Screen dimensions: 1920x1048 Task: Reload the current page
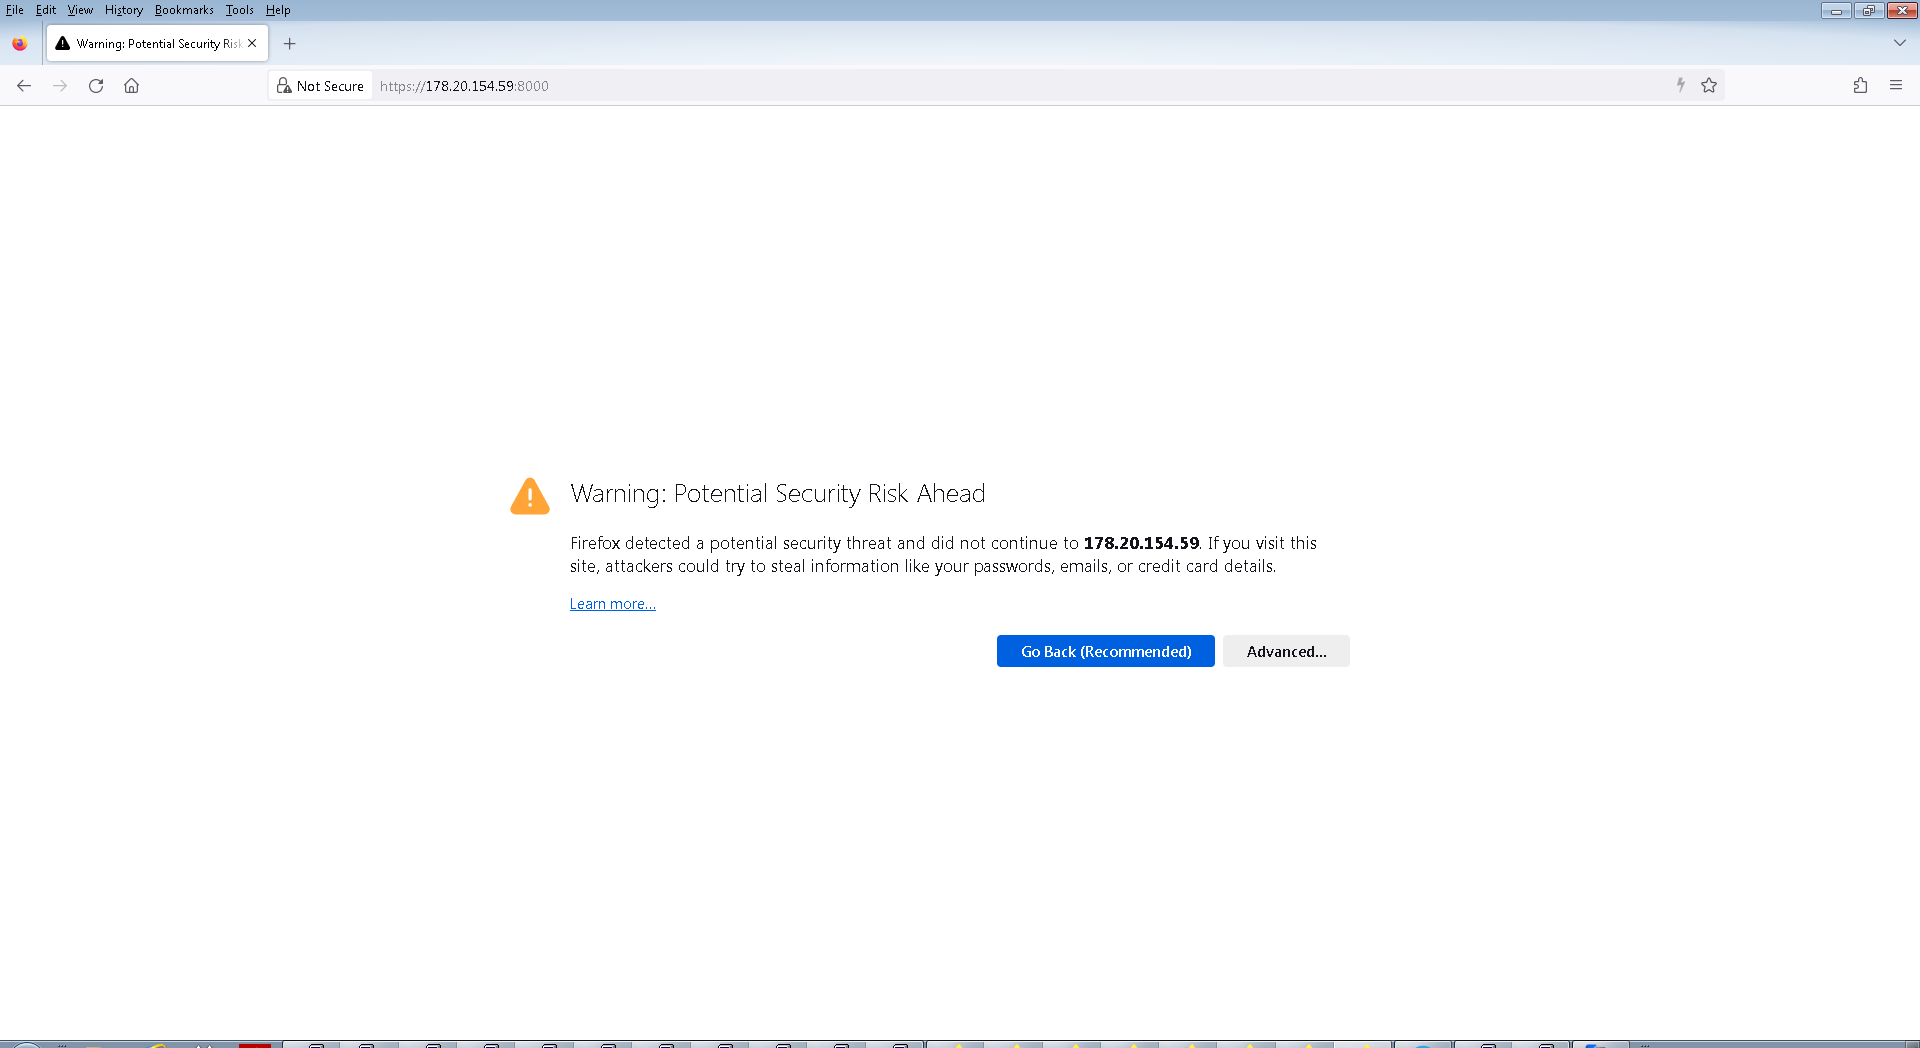(x=96, y=86)
